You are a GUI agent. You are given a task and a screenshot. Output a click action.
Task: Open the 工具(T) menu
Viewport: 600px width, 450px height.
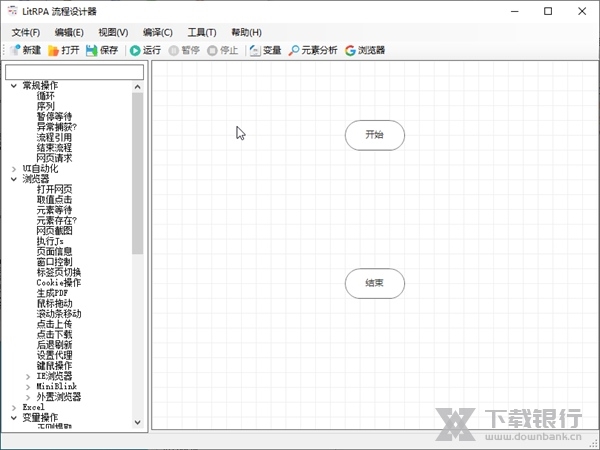202,33
